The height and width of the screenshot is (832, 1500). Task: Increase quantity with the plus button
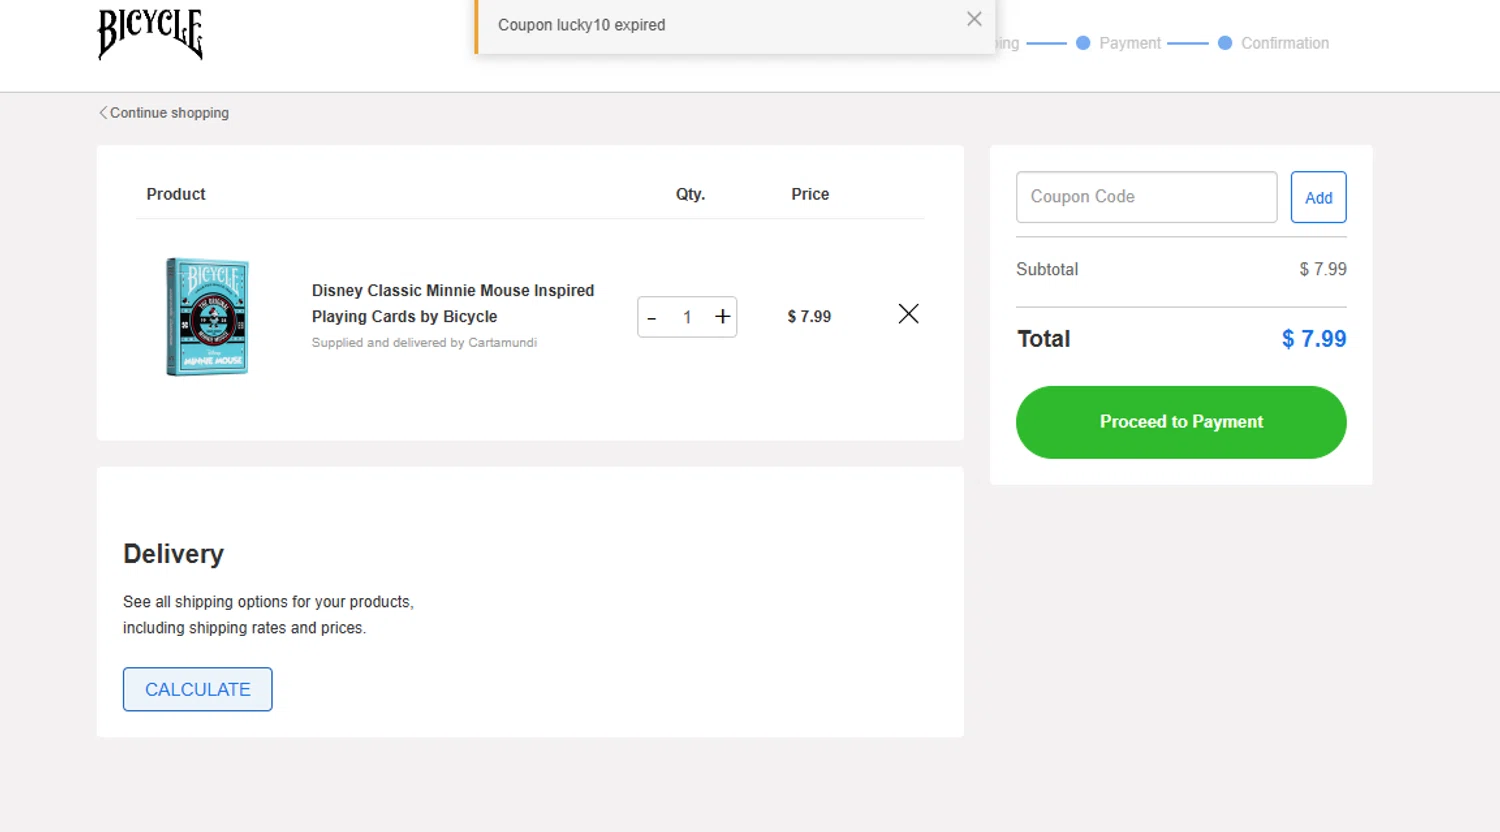[722, 317]
